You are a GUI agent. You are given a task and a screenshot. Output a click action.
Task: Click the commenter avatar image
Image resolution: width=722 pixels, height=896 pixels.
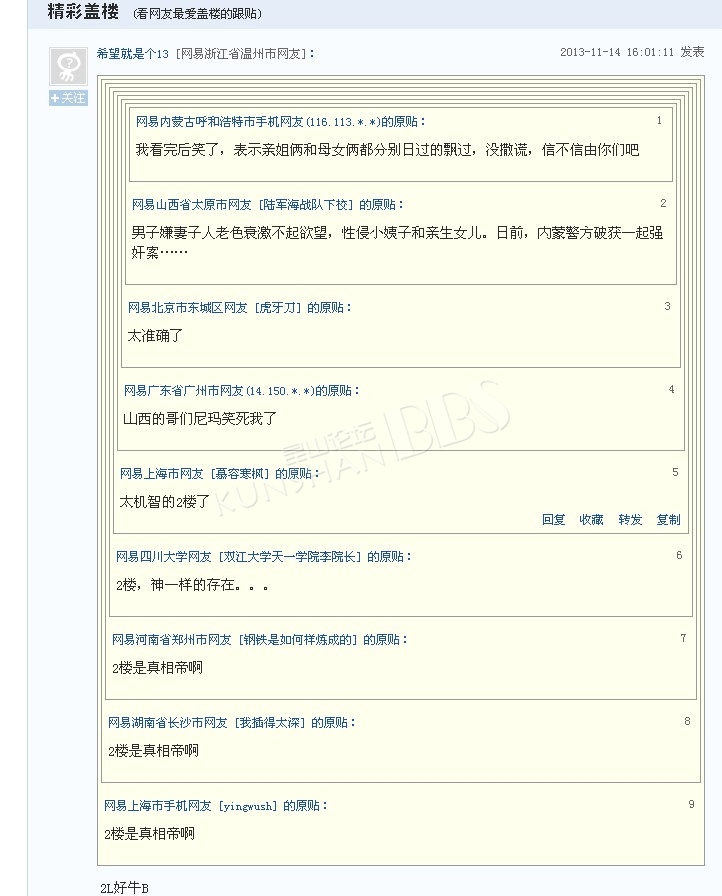click(68, 67)
